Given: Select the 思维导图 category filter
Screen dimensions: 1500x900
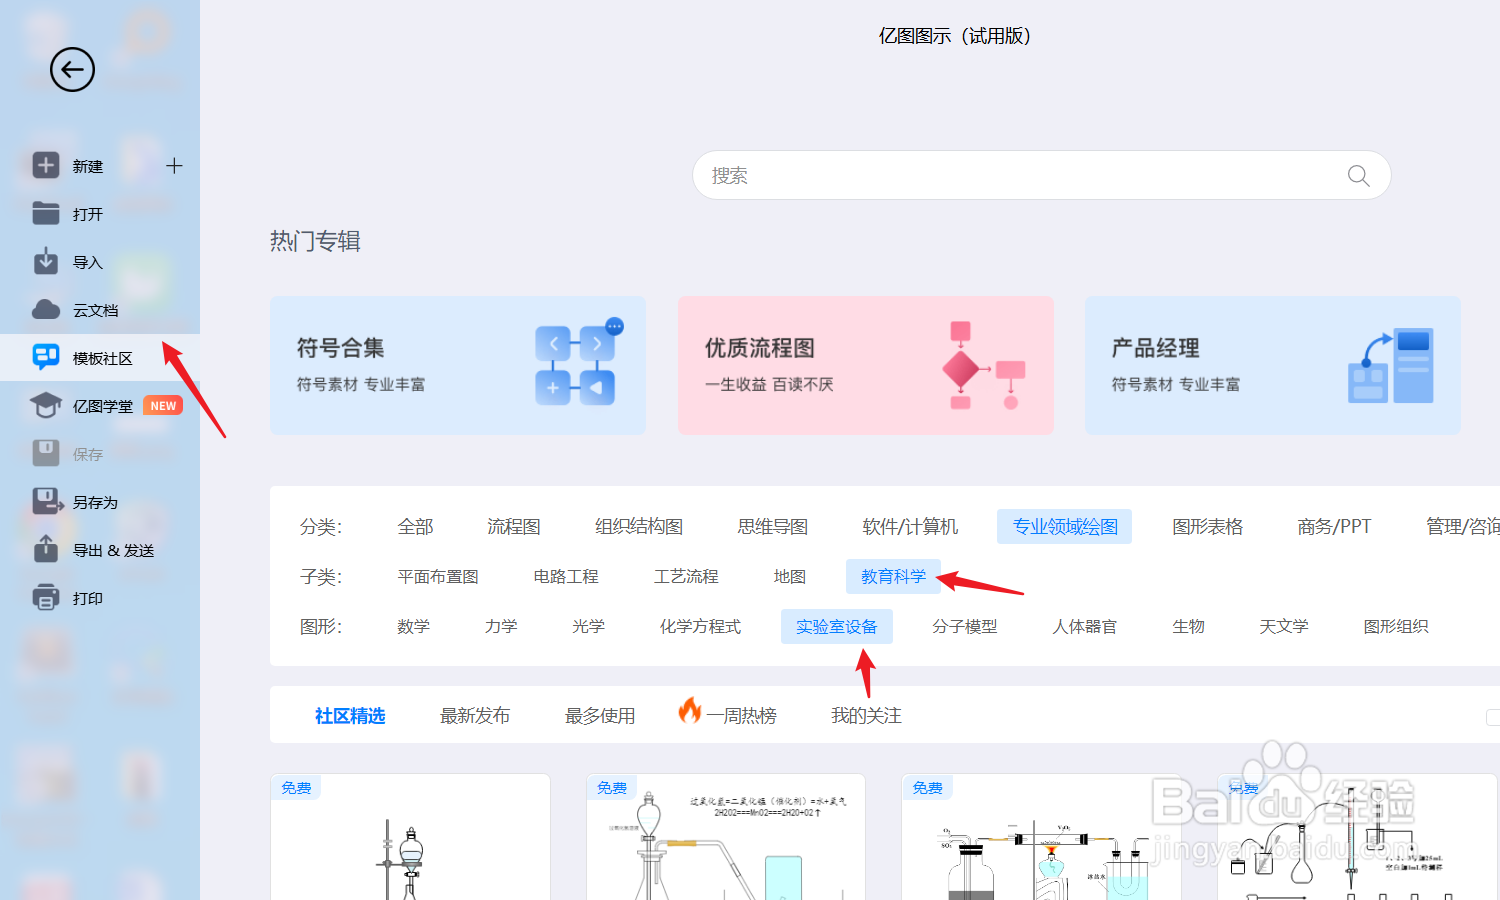Looking at the screenshot, I should 771,525.
